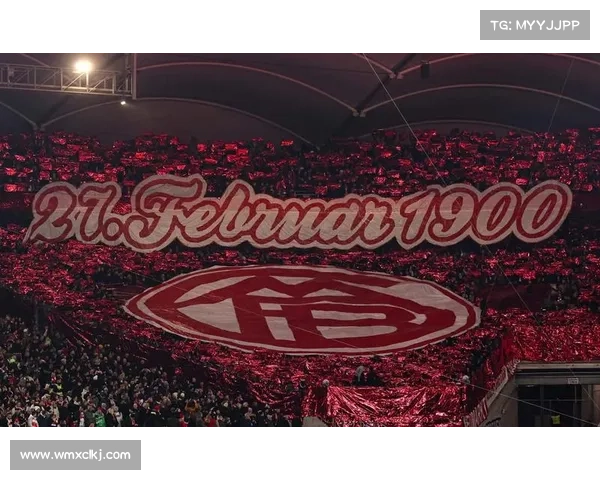Click the 27. Februar 1900 banner

298,213
